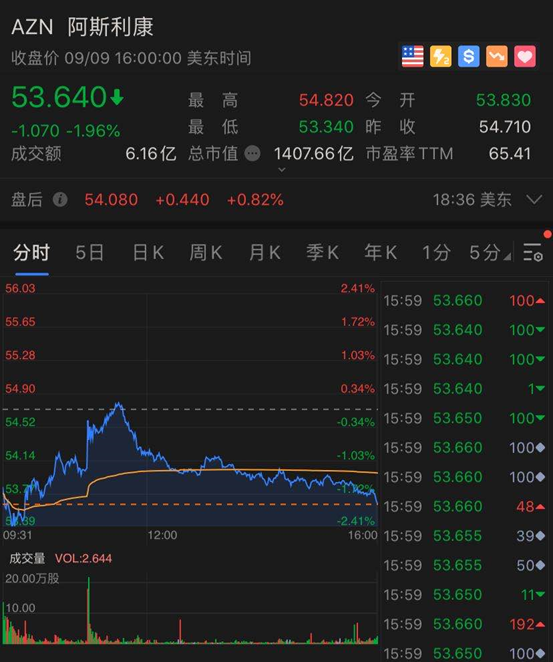Select the trade row with volume 192
This screenshot has height=662, width=553.
[464, 624]
